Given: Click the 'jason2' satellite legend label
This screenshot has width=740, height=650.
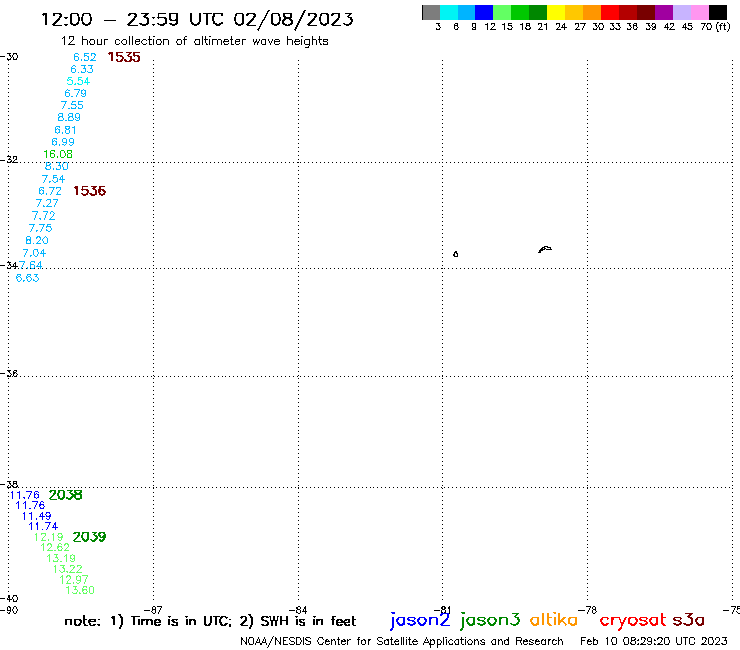Looking at the screenshot, I should [420, 620].
